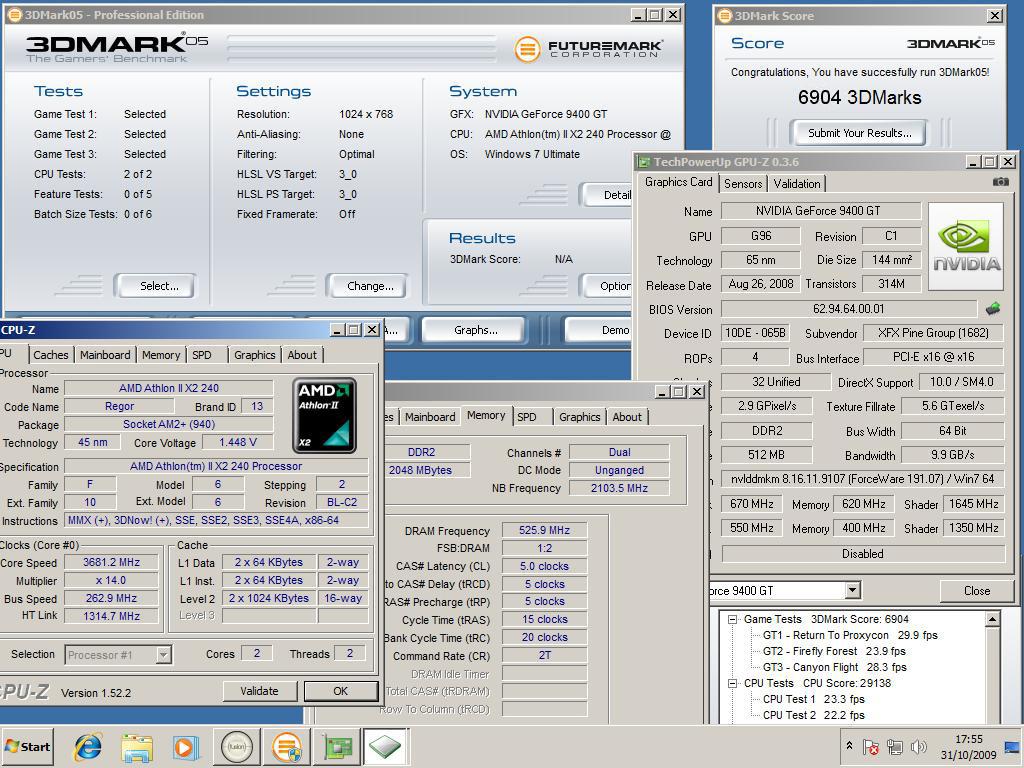Click the volume speaker tray icon
Viewport: 1024px width, 768px height.
click(918, 747)
